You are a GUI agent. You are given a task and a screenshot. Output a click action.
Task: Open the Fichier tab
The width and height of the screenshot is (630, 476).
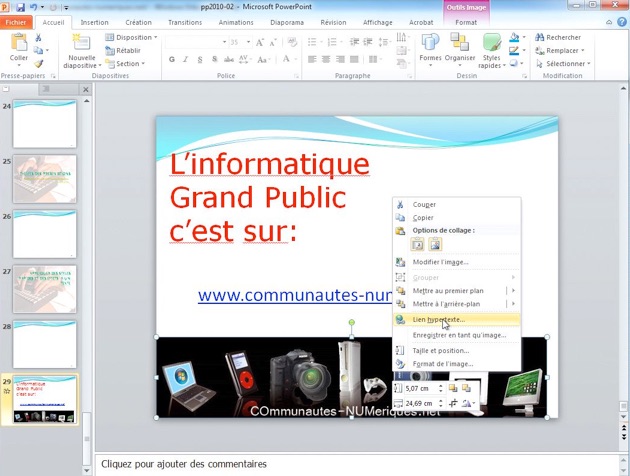16,22
